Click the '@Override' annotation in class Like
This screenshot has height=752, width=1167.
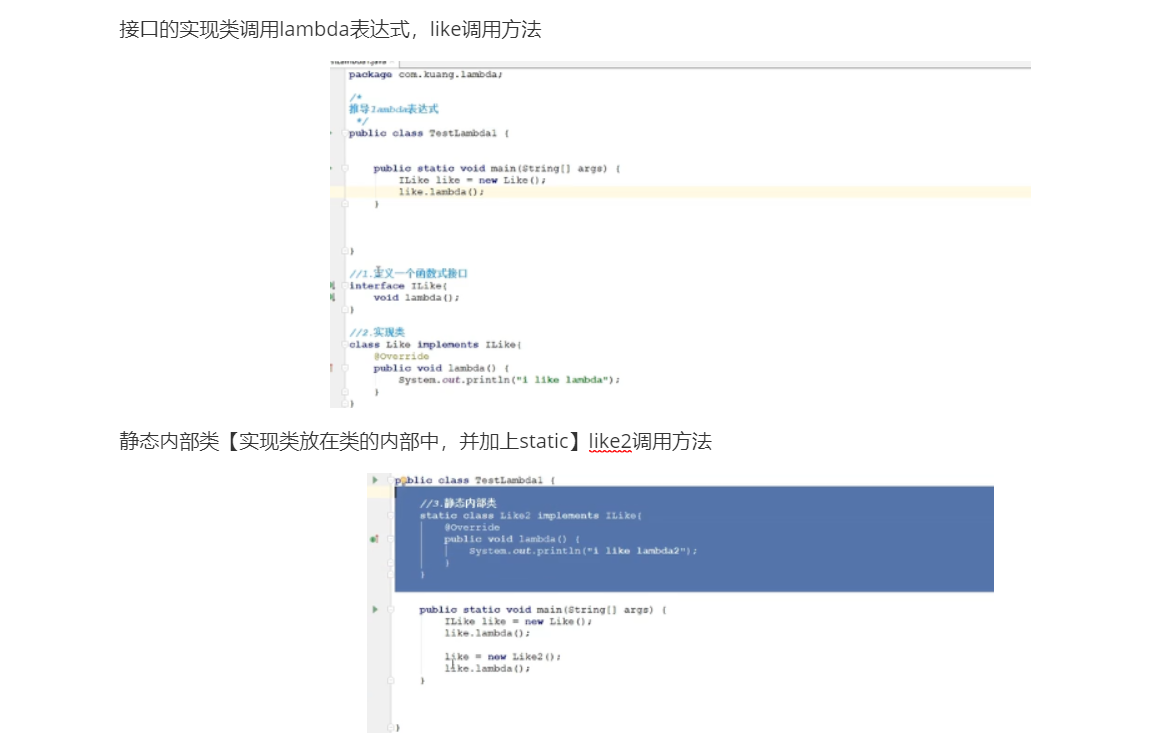pos(401,357)
